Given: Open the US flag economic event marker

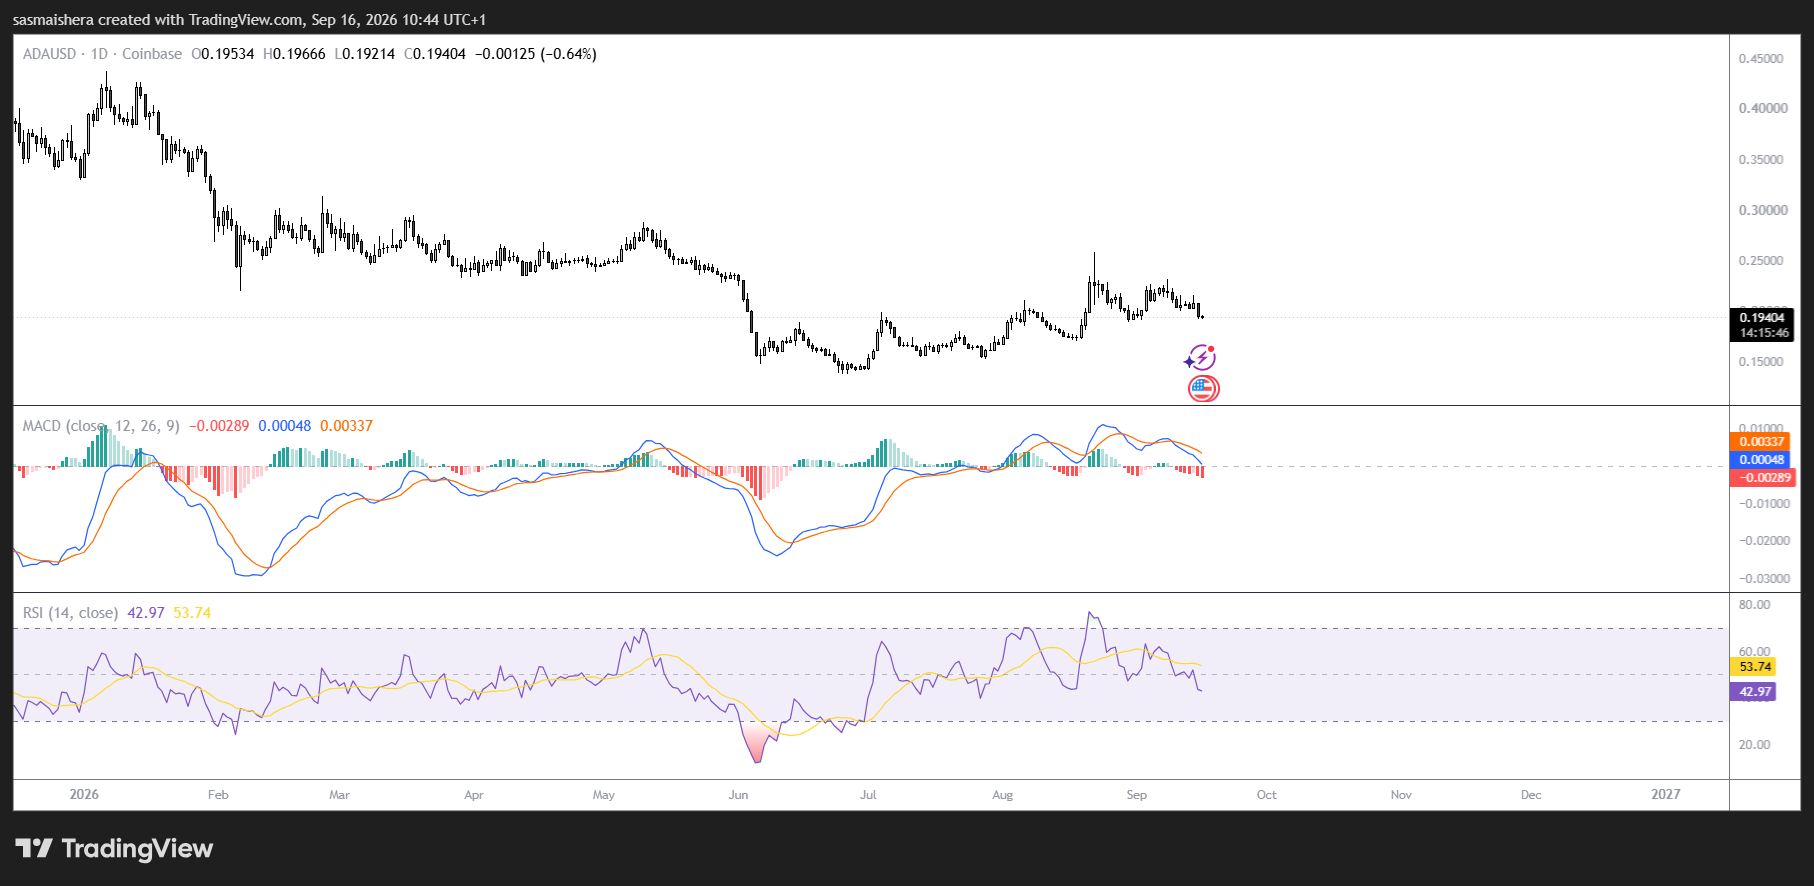Looking at the screenshot, I should (1204, 388).
